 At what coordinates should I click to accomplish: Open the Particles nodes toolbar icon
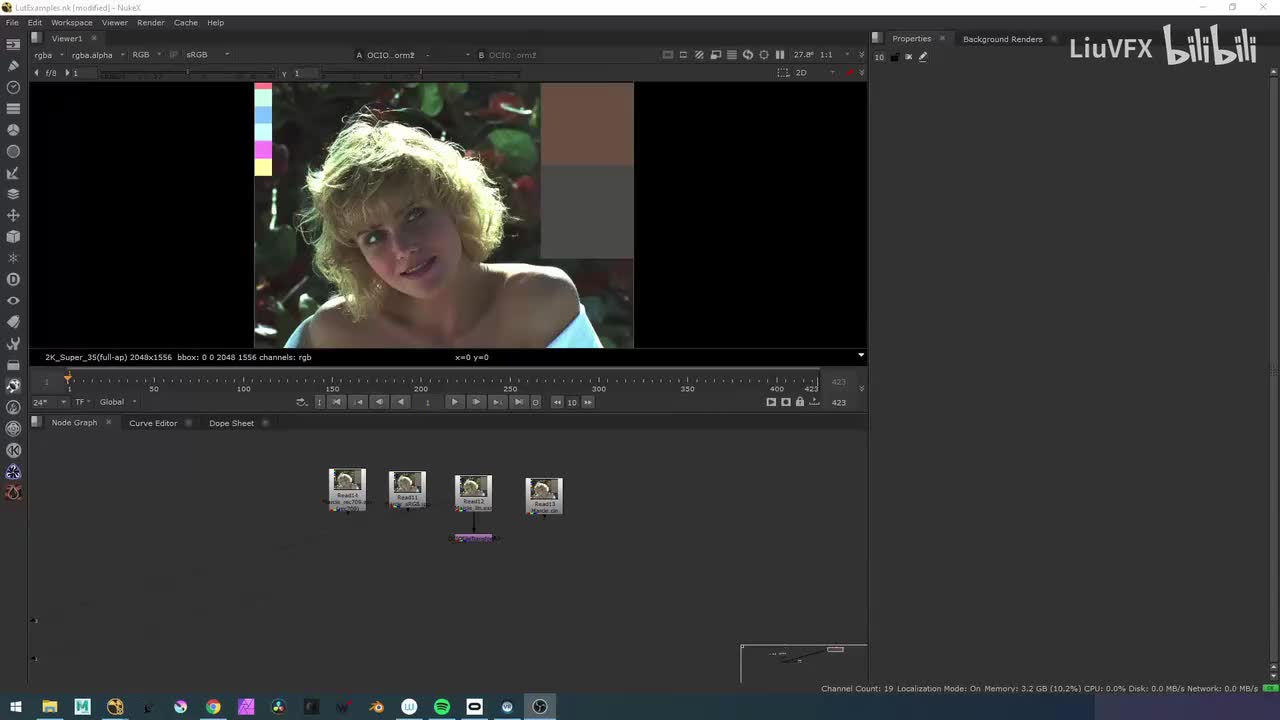click(13, 258)
